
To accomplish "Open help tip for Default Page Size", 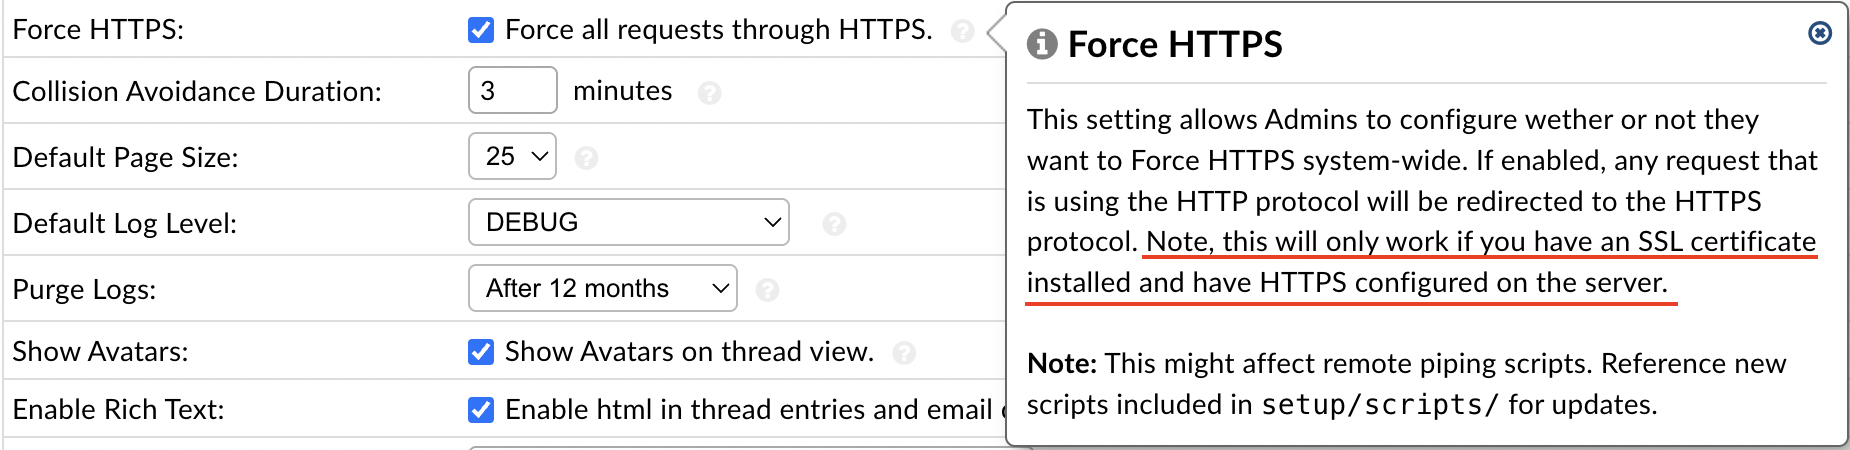I will 586,158.
